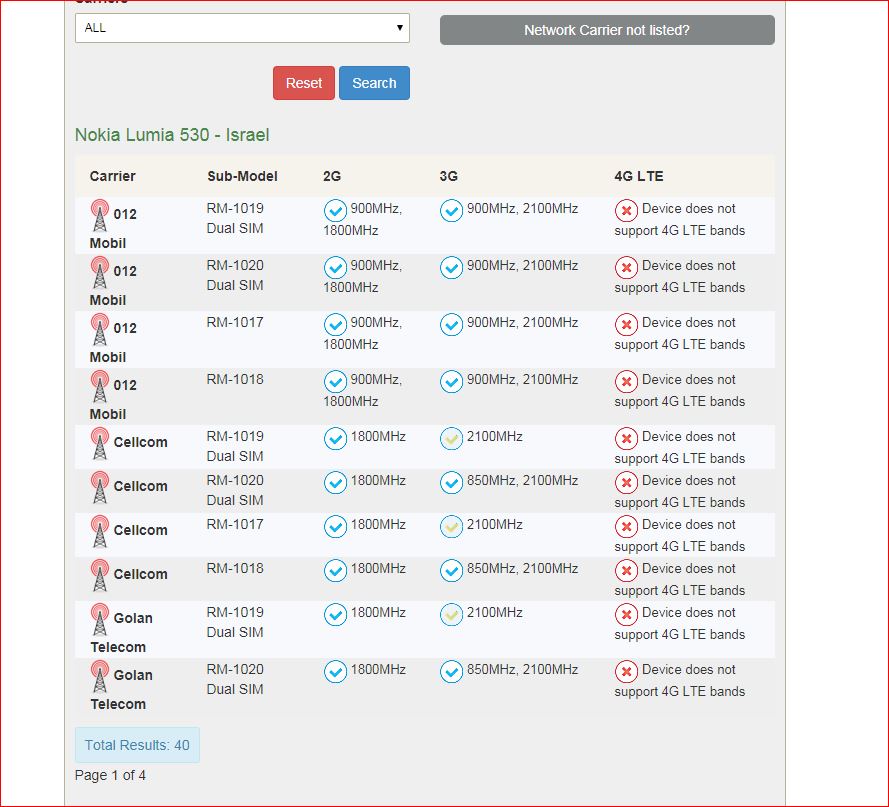Click RM-1019 Dual SIM in first 012 Mobil row

coord(235,218)
